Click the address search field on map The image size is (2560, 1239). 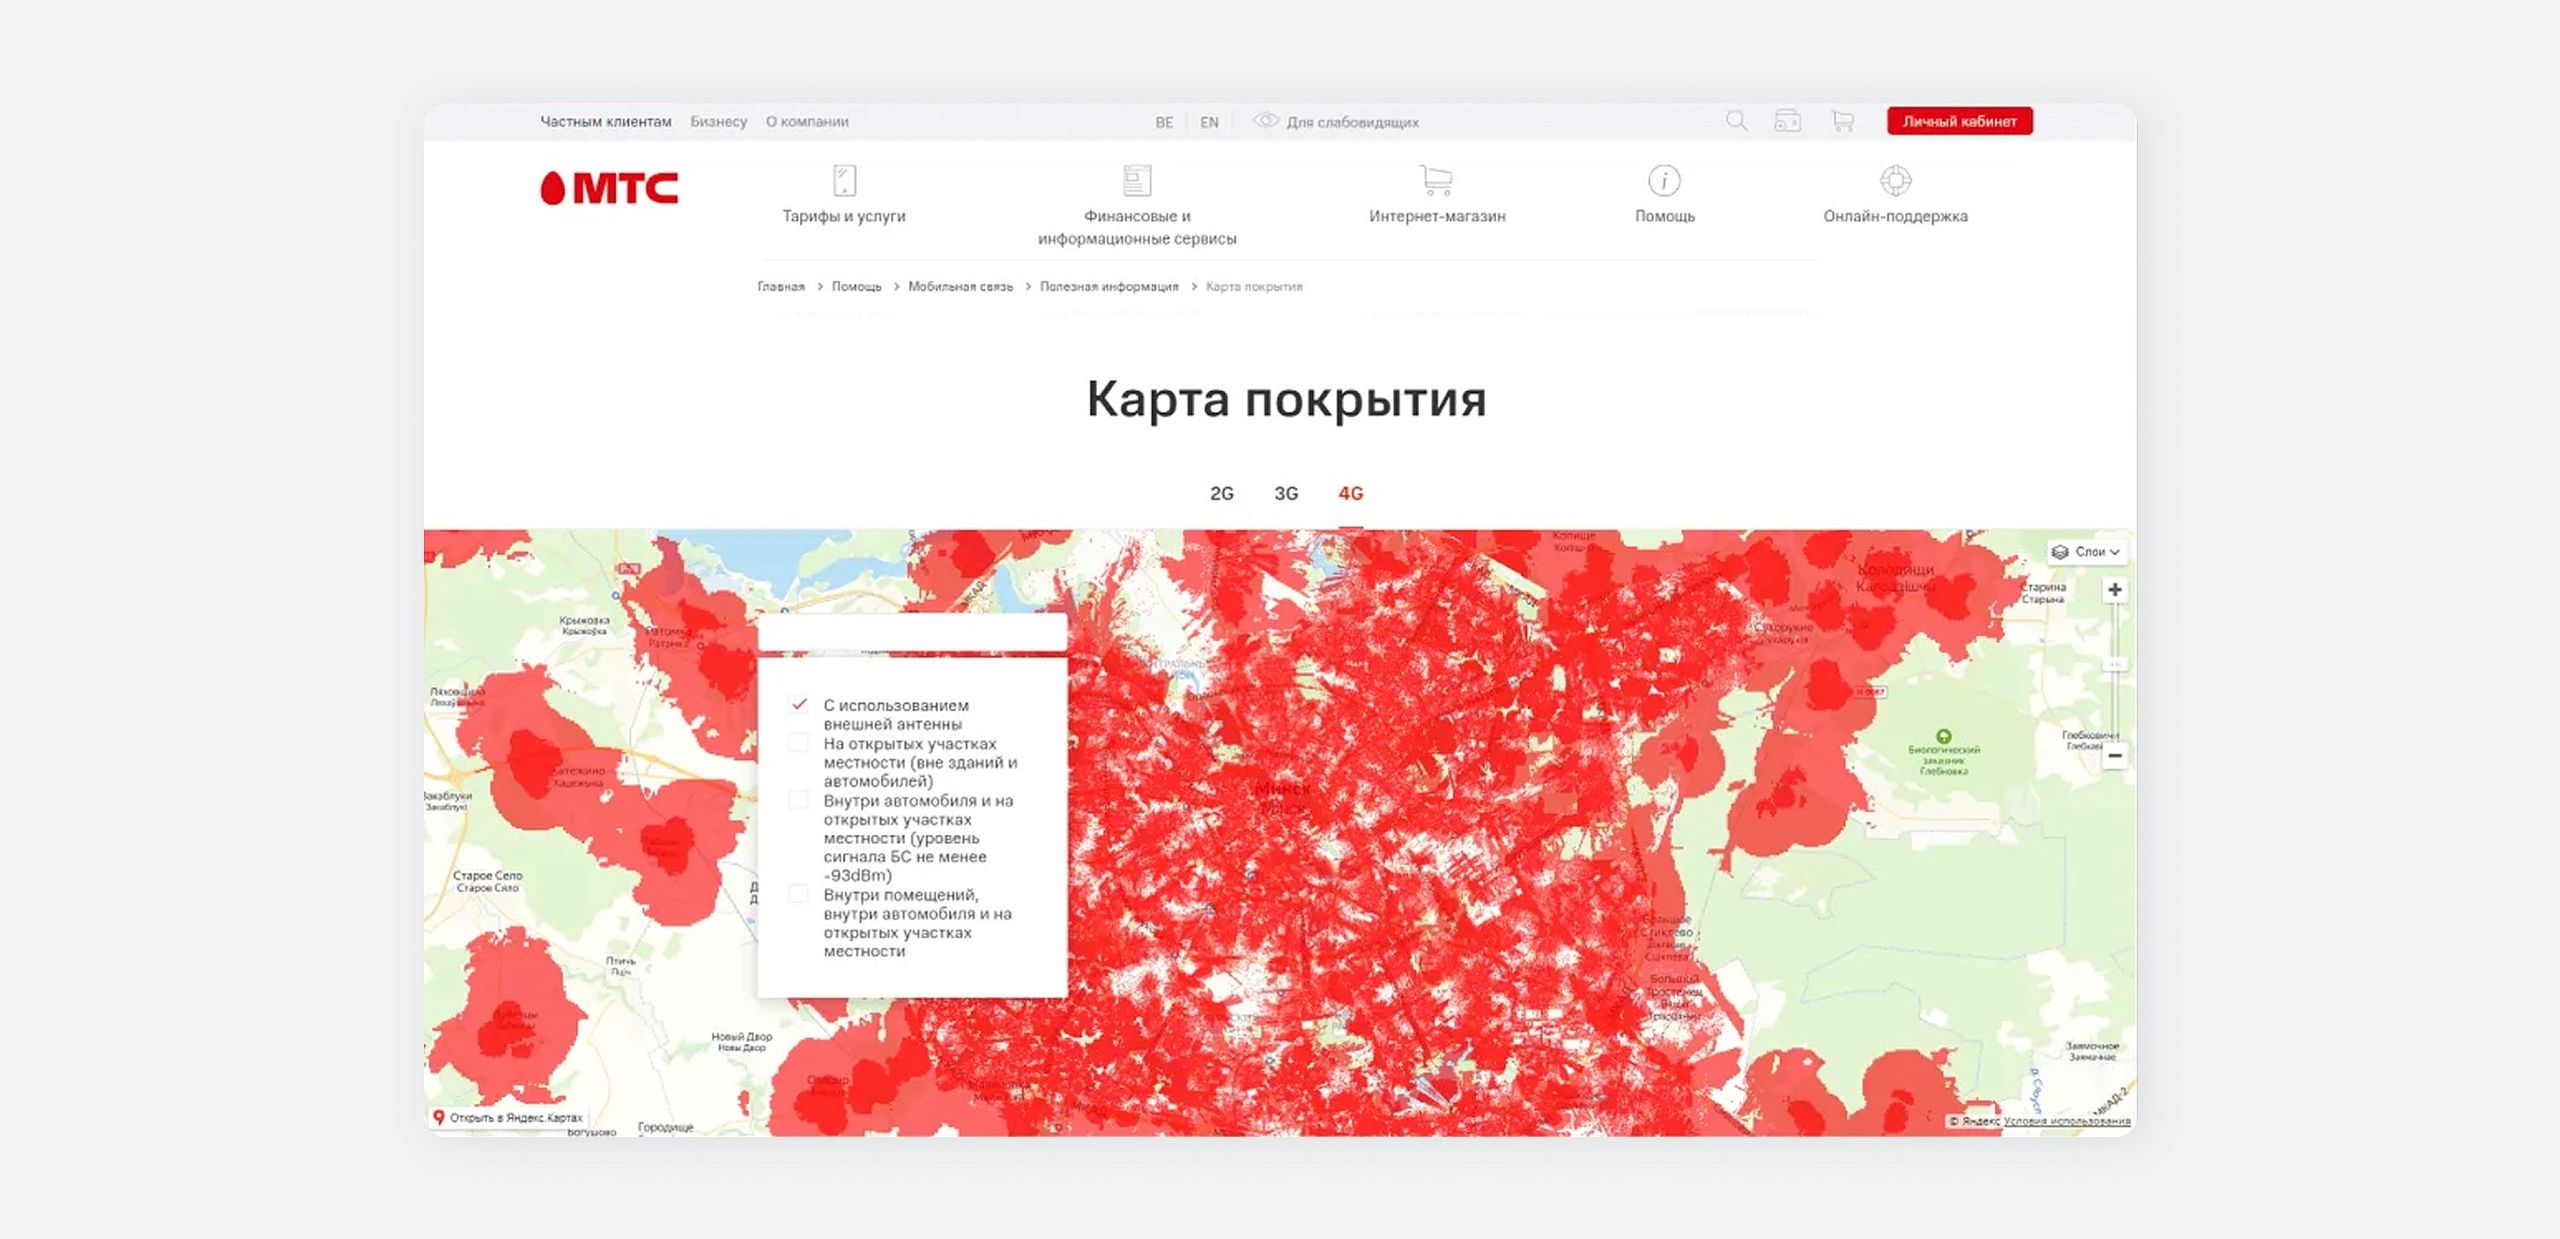(911, 634)
